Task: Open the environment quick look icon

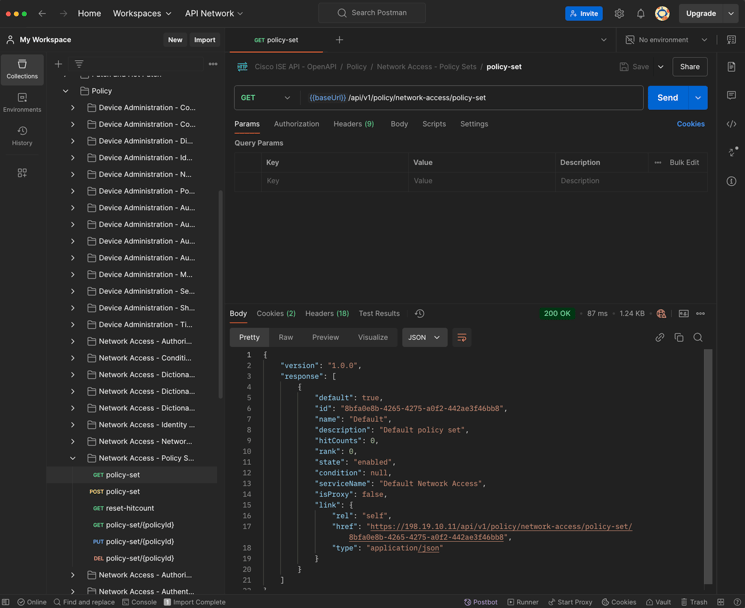Action: (x=731, y=40)
